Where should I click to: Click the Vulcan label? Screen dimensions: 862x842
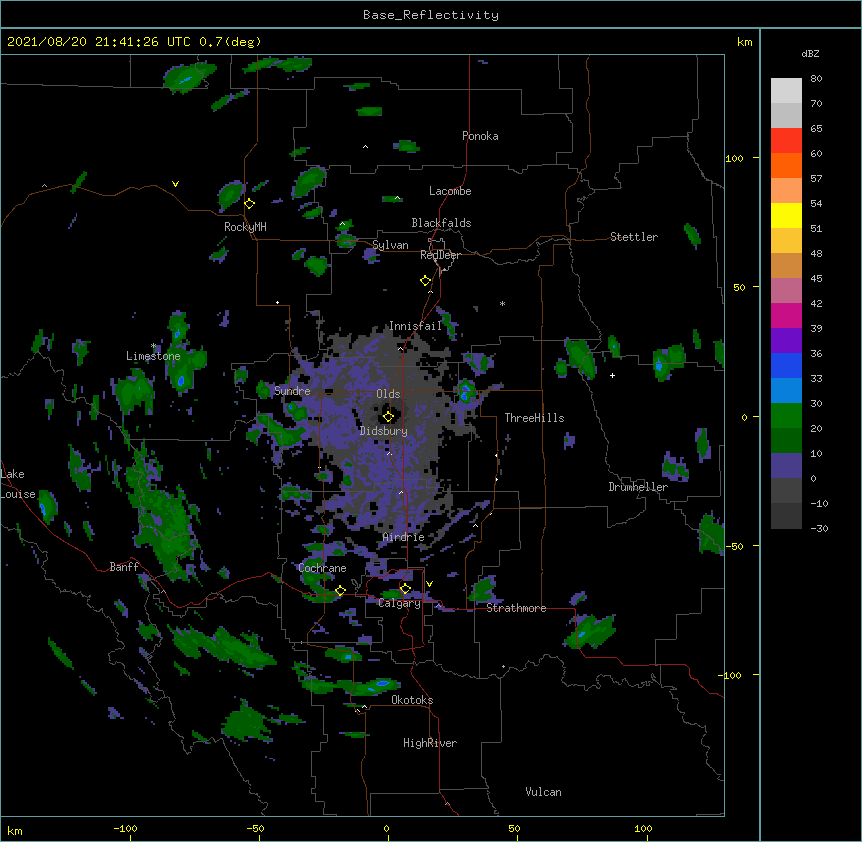(x=543, y=792)
